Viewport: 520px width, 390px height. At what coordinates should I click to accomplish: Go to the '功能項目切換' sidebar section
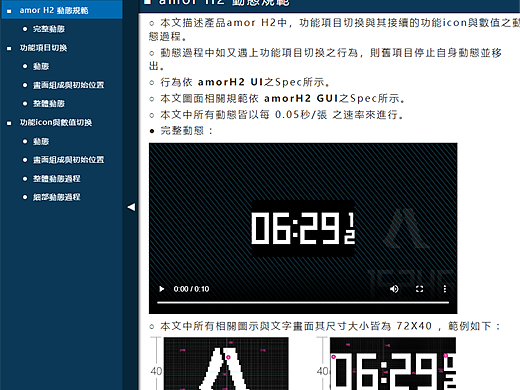[x=43, y=48]
